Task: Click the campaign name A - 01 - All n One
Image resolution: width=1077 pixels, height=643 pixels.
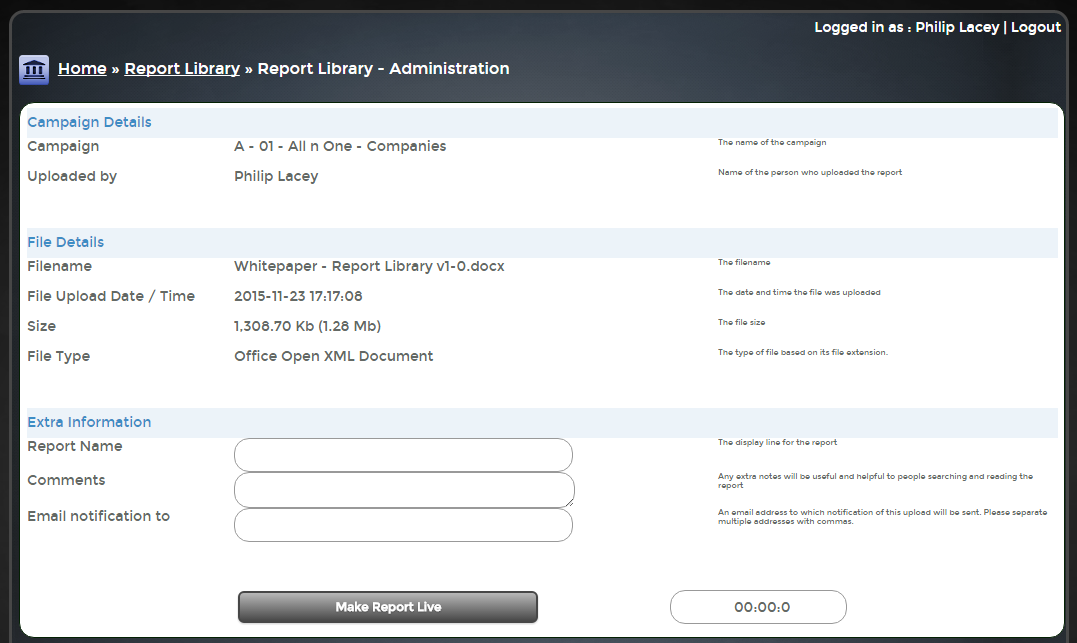Action: 339,146
